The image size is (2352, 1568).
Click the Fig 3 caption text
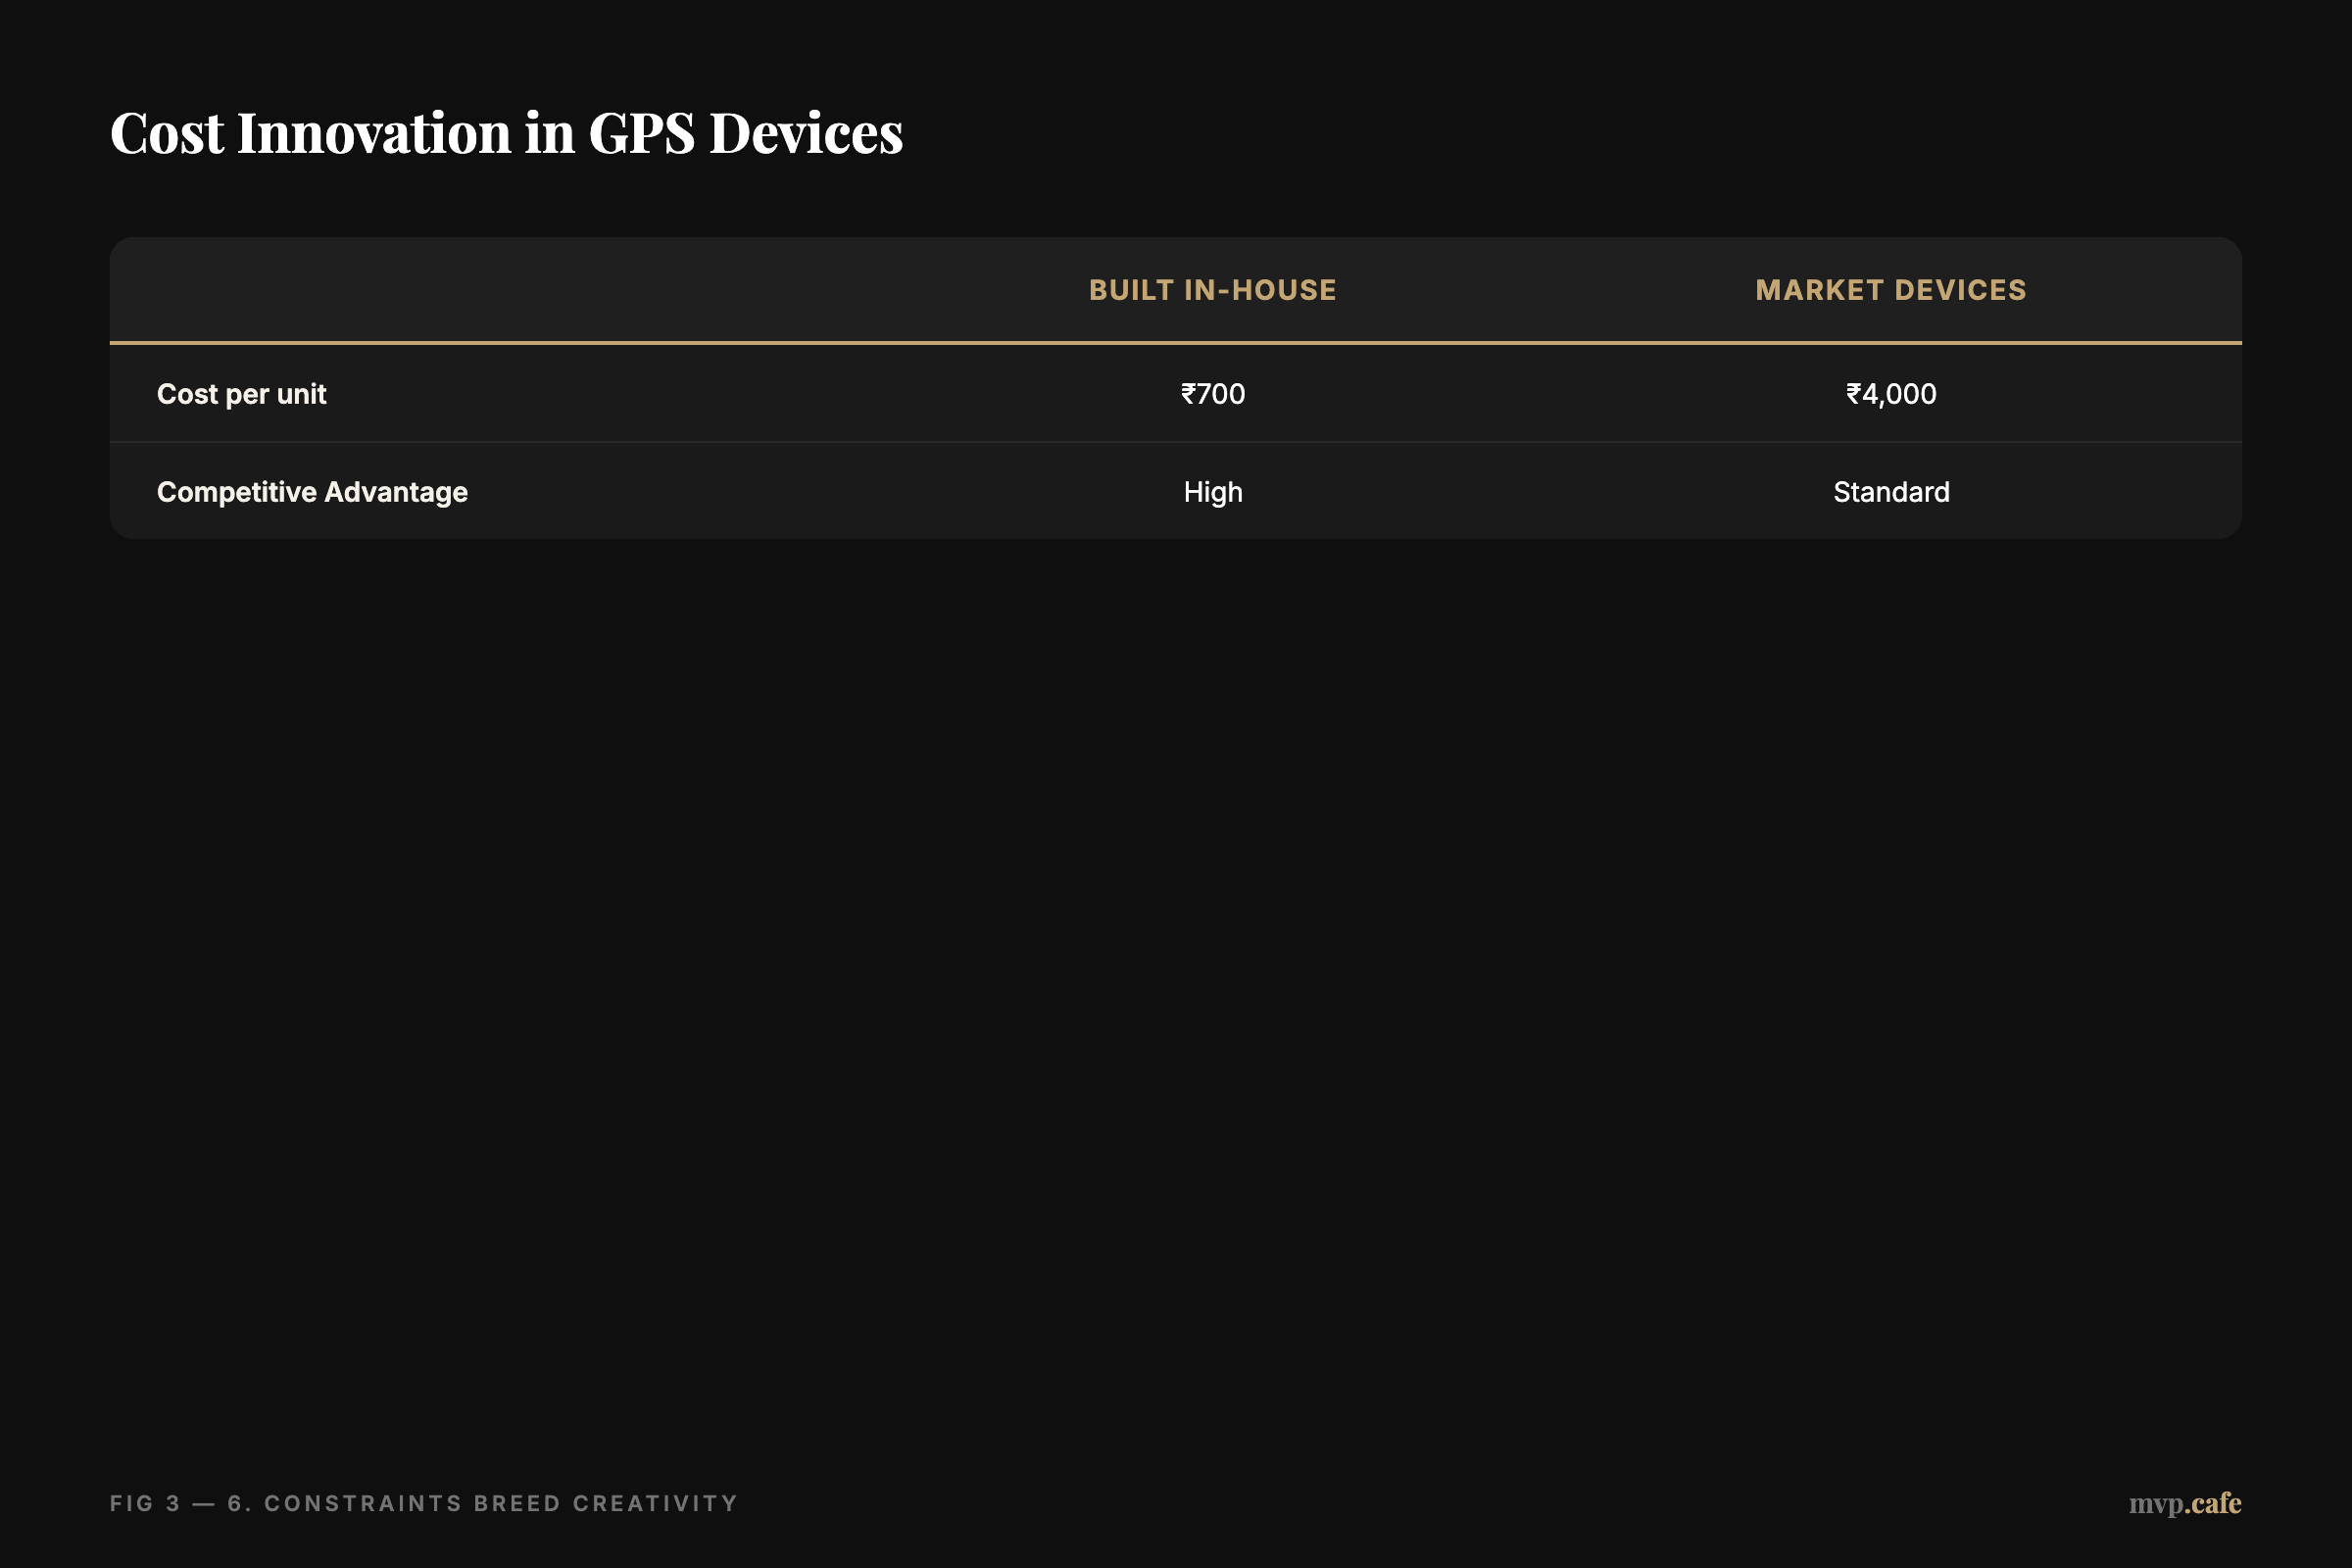click(x=145, y=1503)
